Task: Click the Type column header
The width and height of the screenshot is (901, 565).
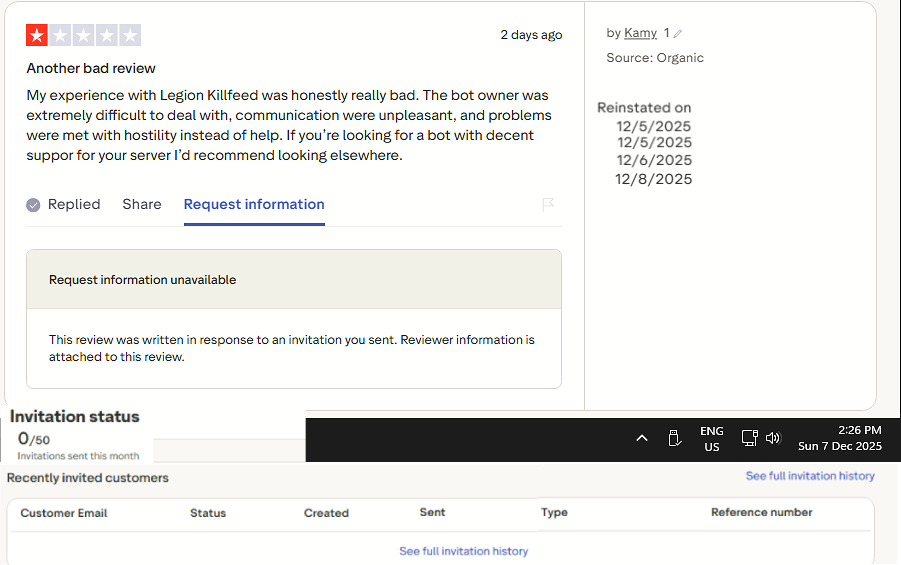Action: 554,512
